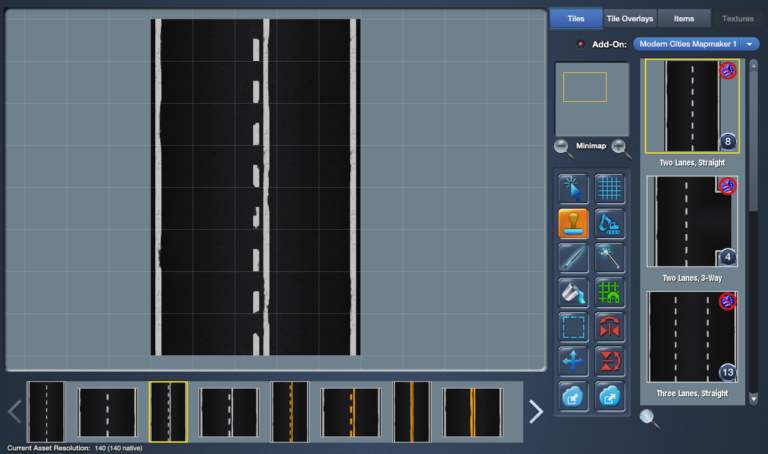Select the dashed rectangle marquee tool
Image resolution: width=768 pixels, height=454 pixels.
click(573, 327)
